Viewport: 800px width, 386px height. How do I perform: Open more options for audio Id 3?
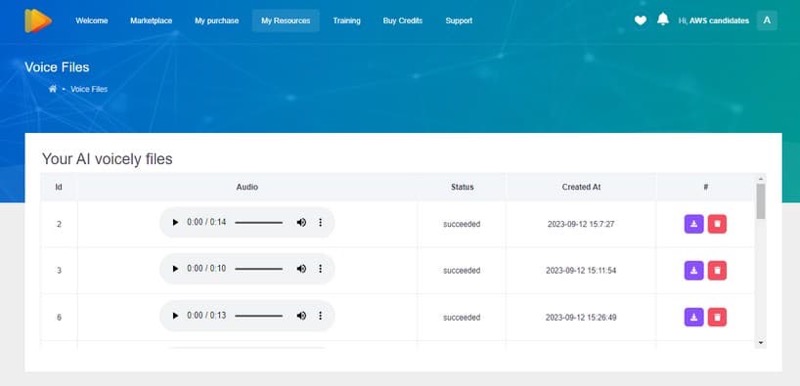pyautogui.click(x=320, y=269)
